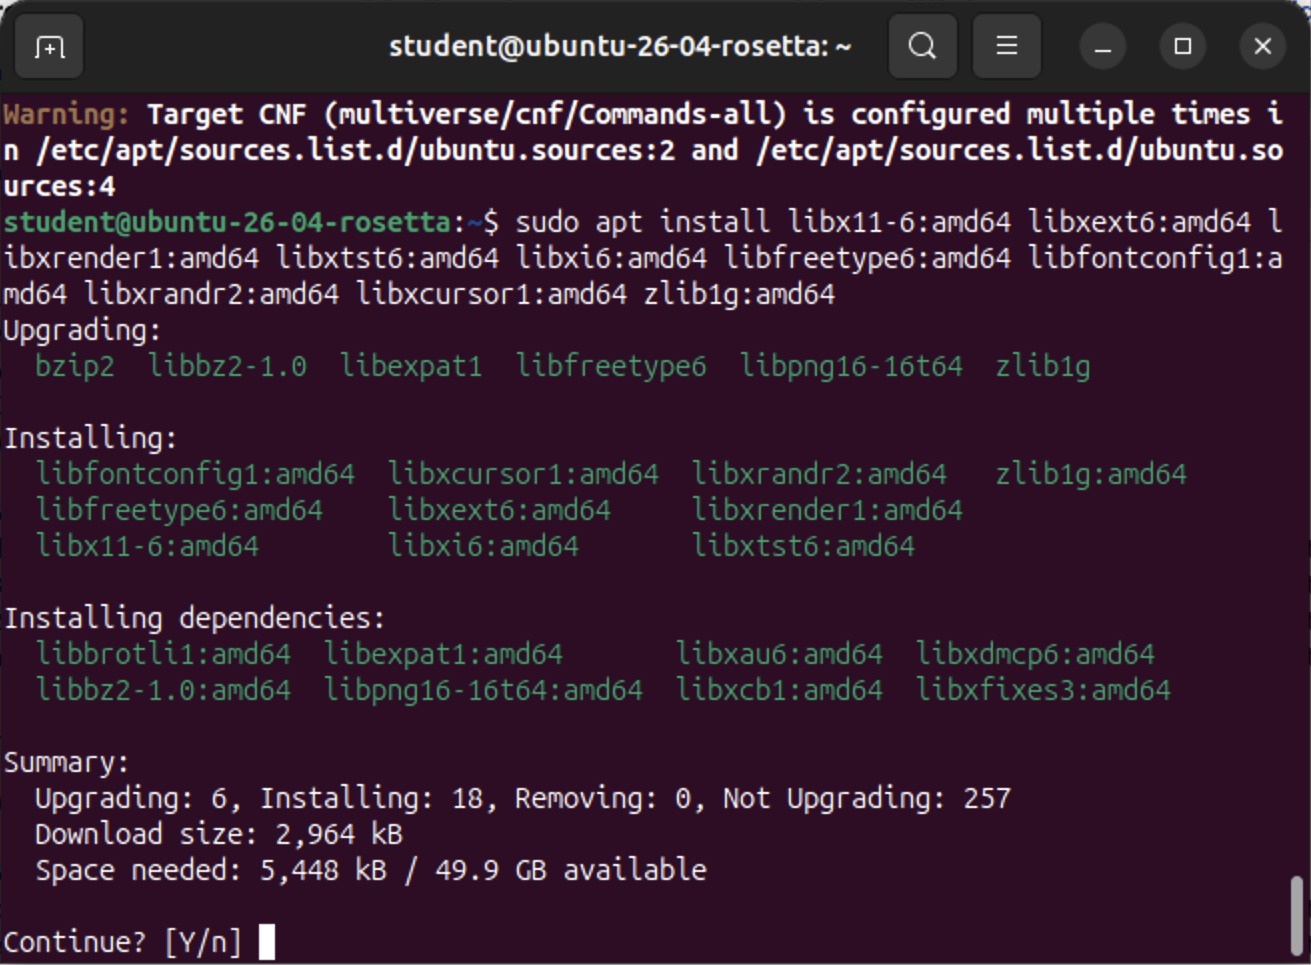The height and width of the screenshot is (965, 1311).
Task: Click libexpat1:amd64 dependency
Action: coord(443,654)
